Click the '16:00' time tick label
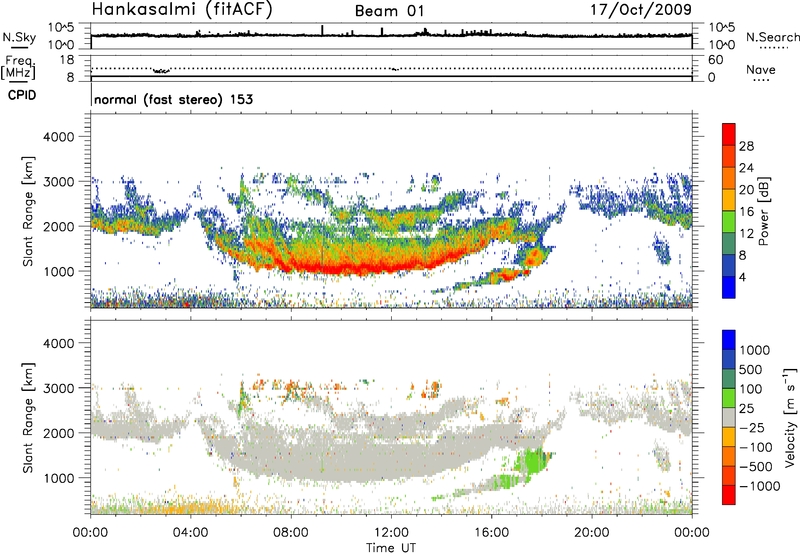The image size is (800, 554). 491,533
